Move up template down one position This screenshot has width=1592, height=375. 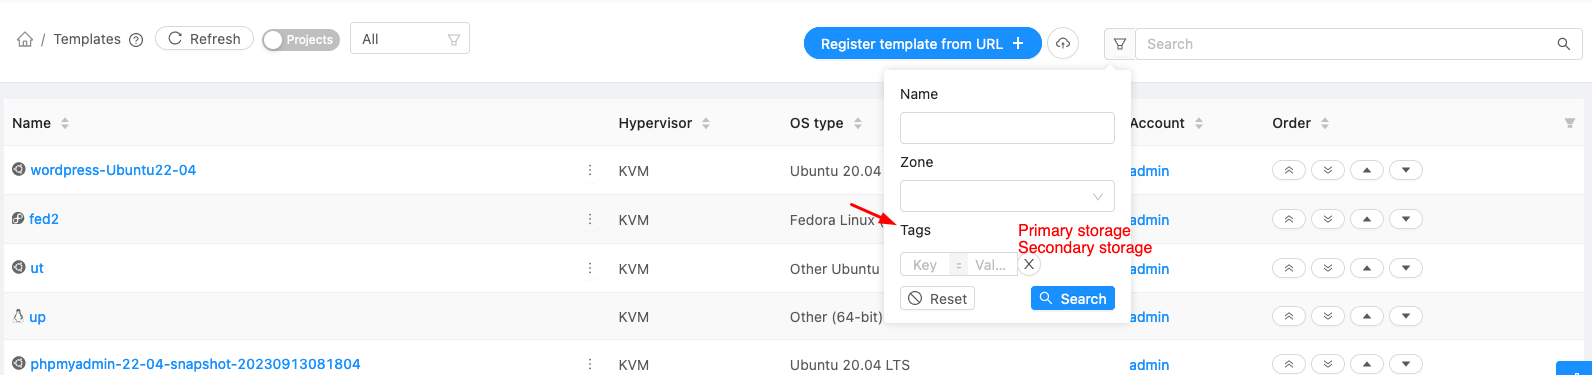point(1406,317)
